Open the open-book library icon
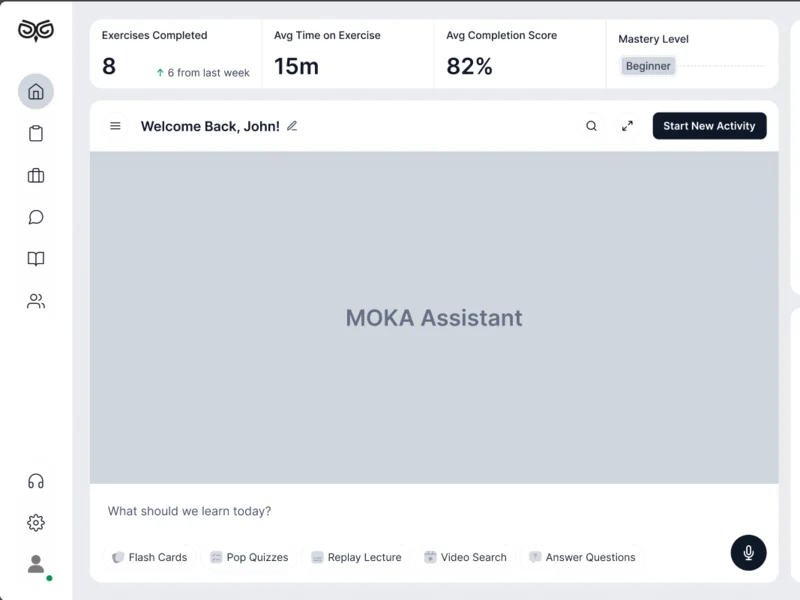 (36, 259)
